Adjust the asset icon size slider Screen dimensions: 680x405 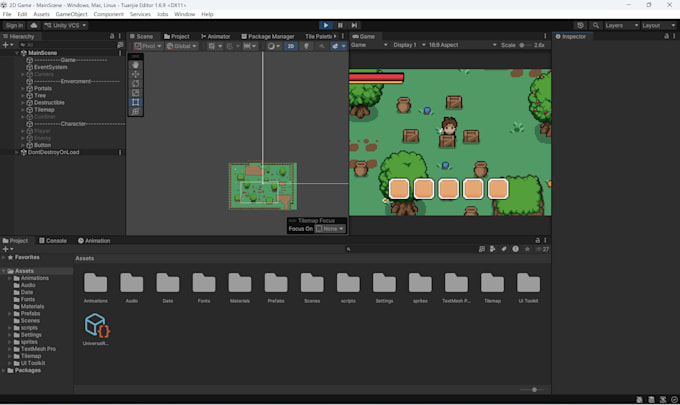click(534, 389)
